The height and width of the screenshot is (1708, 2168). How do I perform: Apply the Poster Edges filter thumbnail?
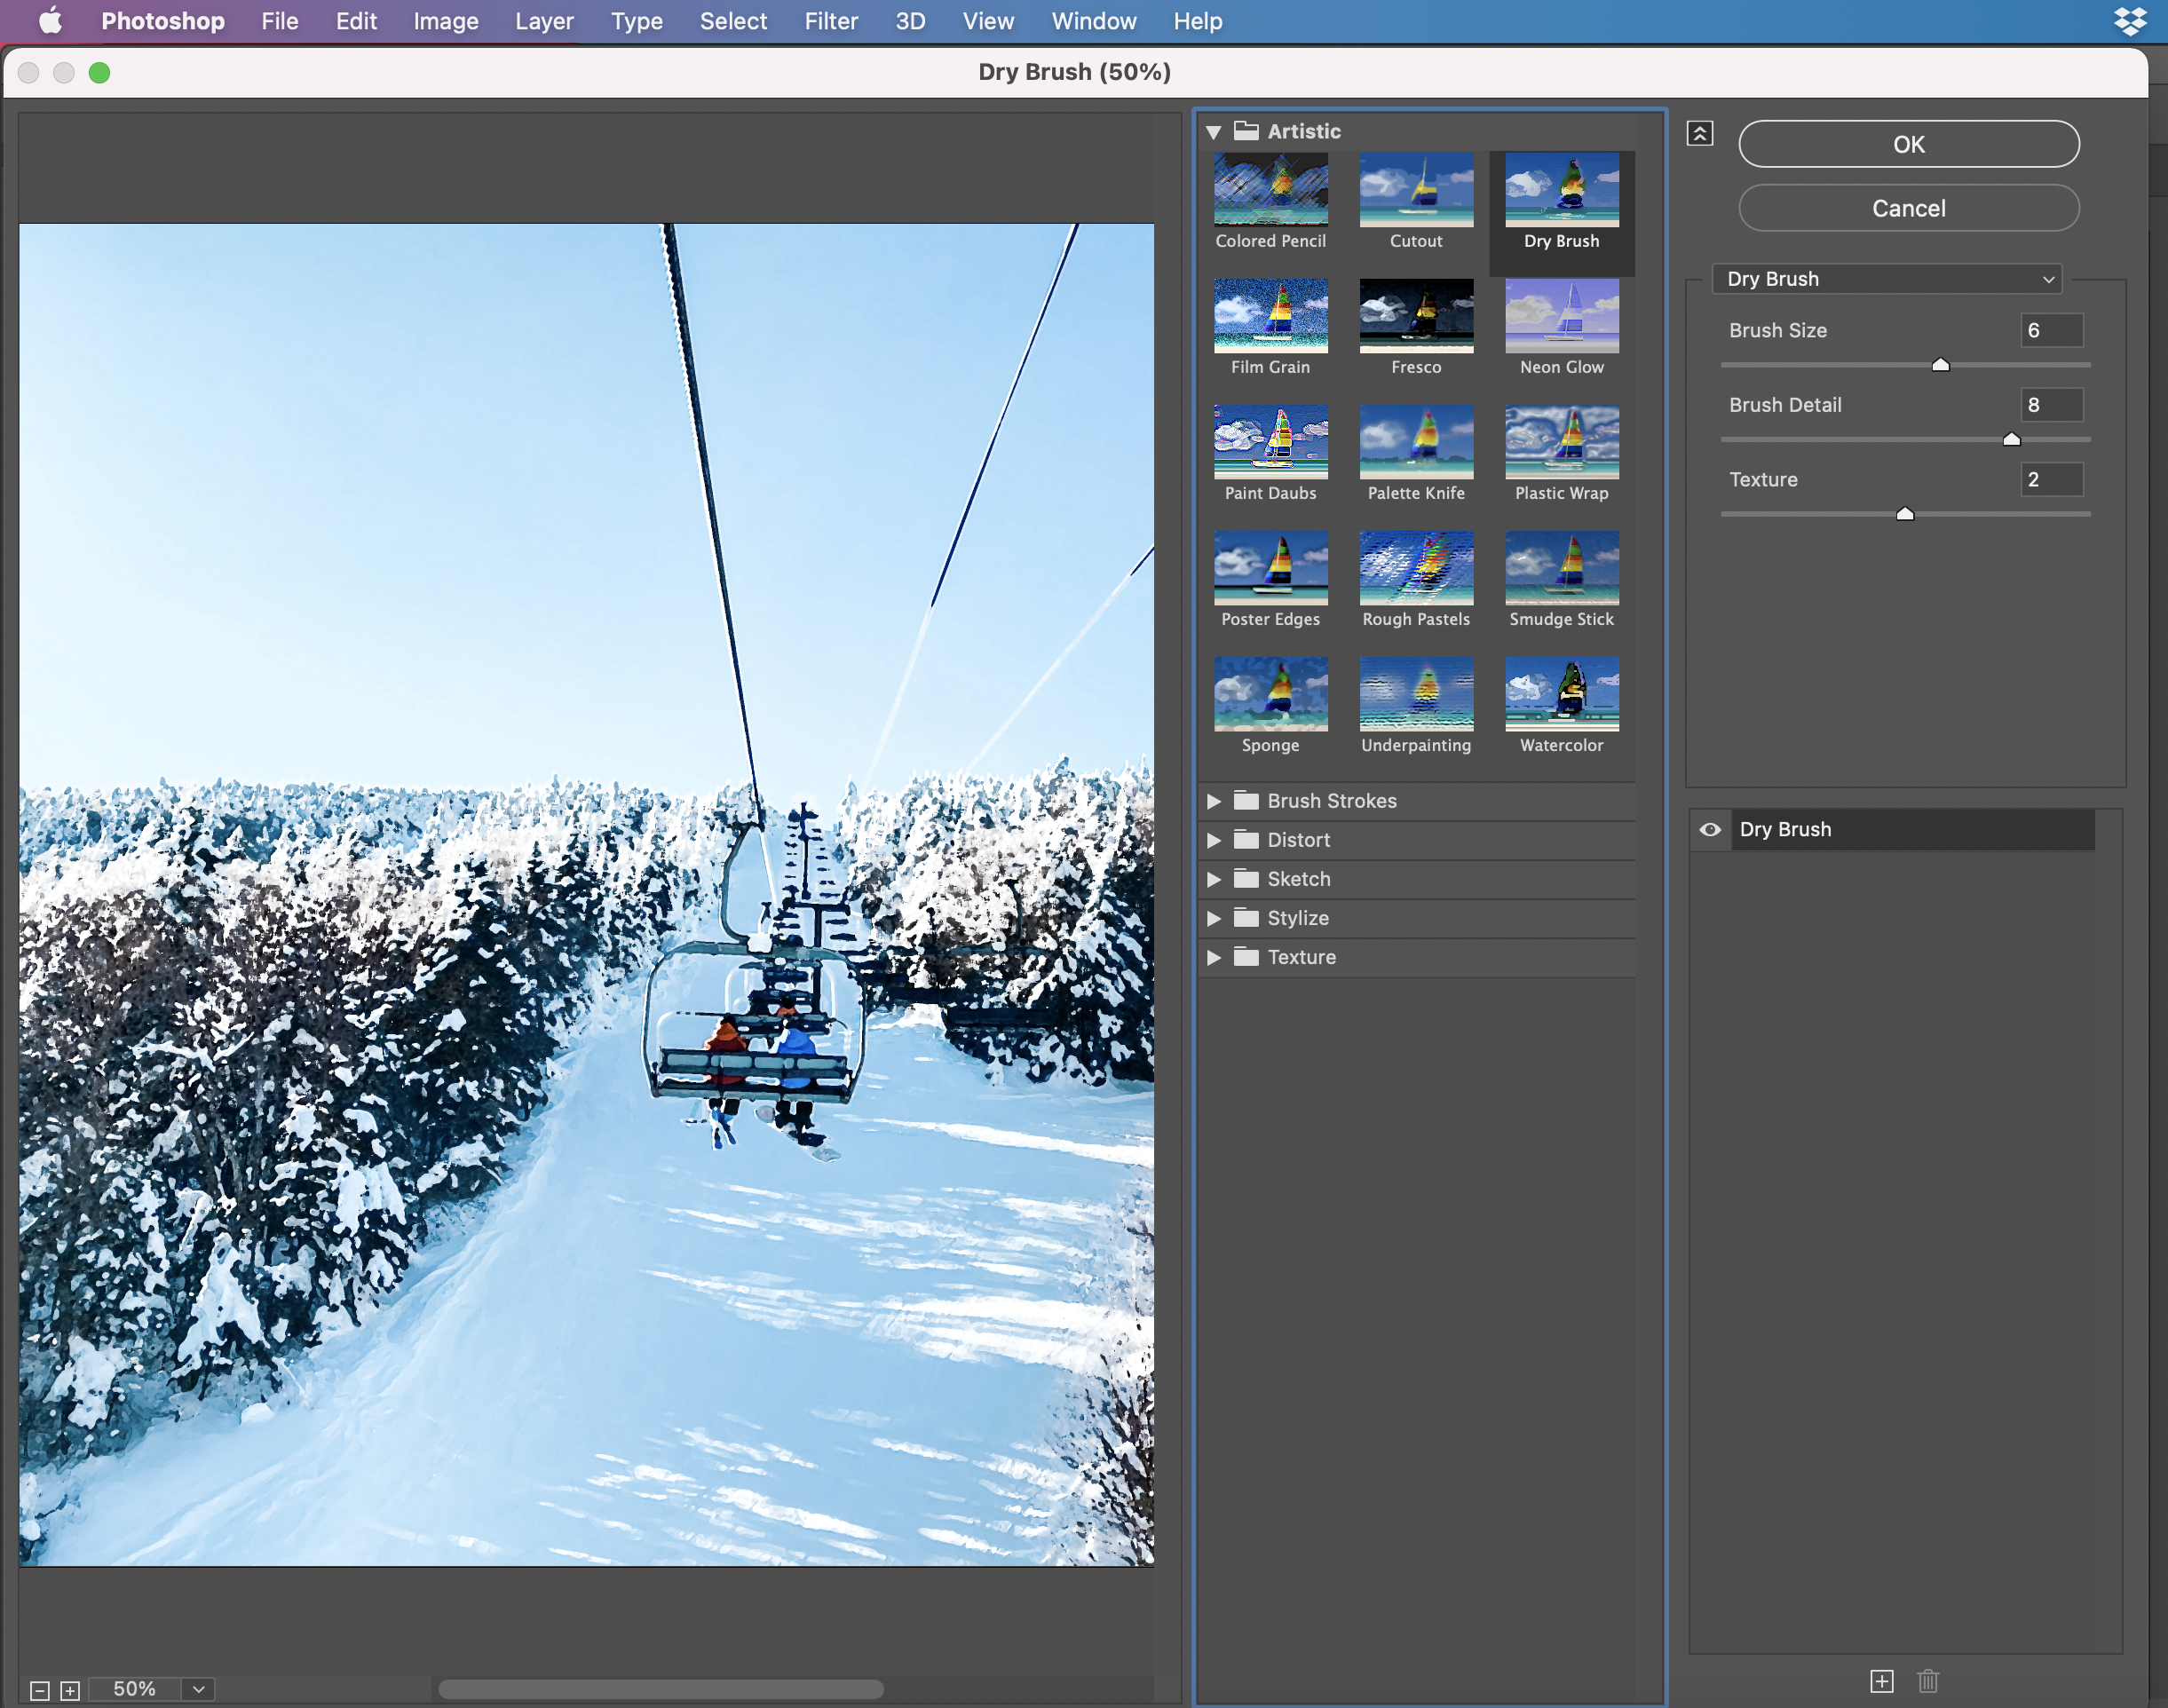coord(1270,569)
